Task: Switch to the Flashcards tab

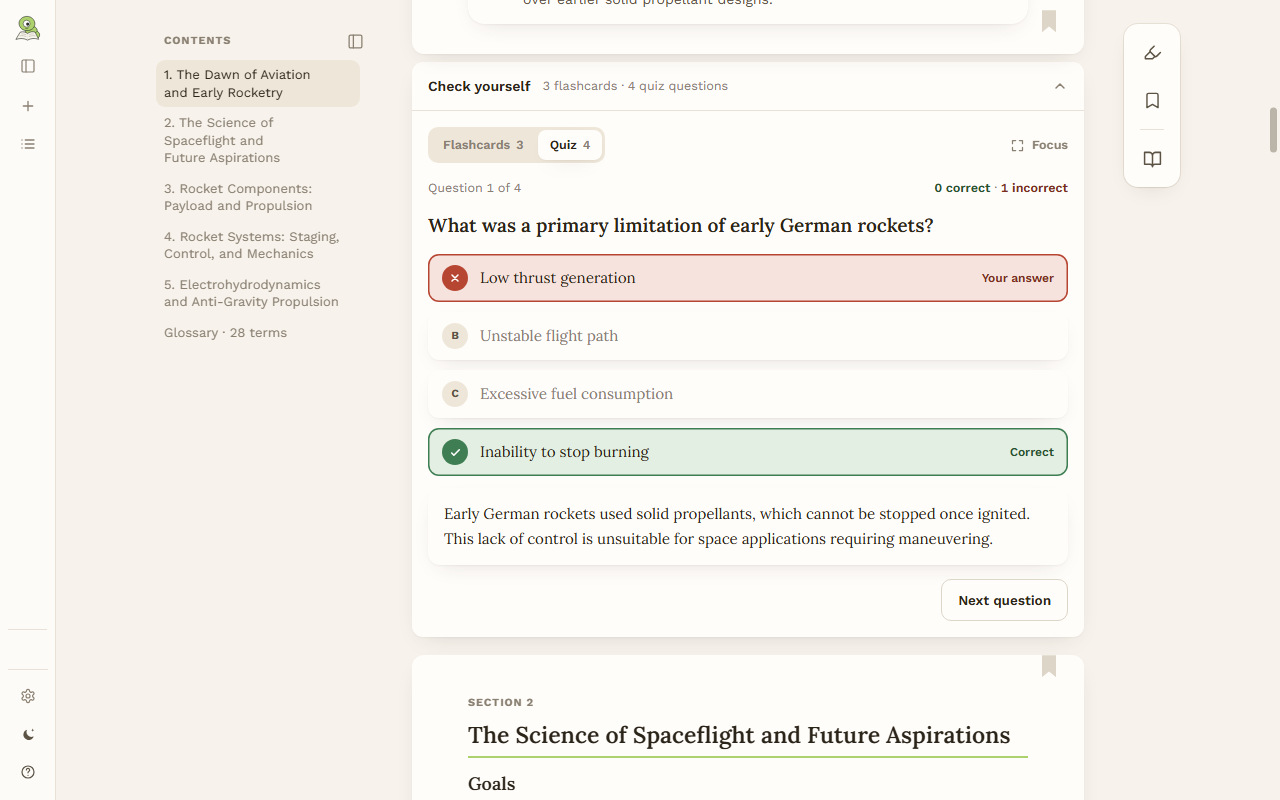Action: [x=483, y=145]
